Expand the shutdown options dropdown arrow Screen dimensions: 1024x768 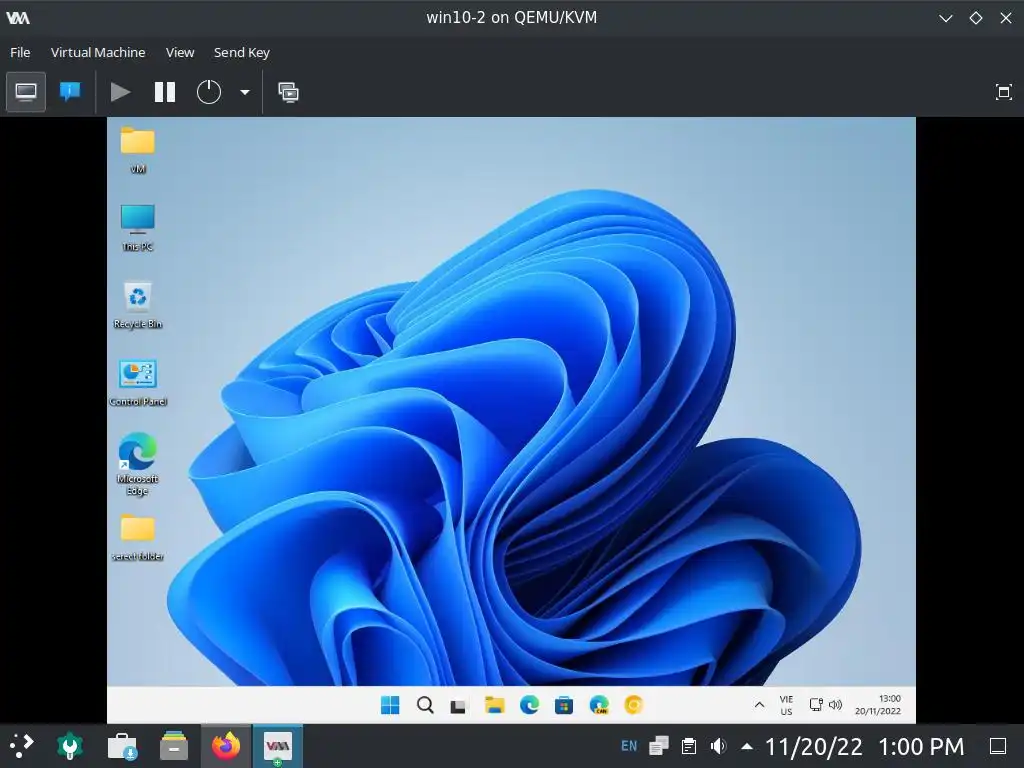point(245,92)
